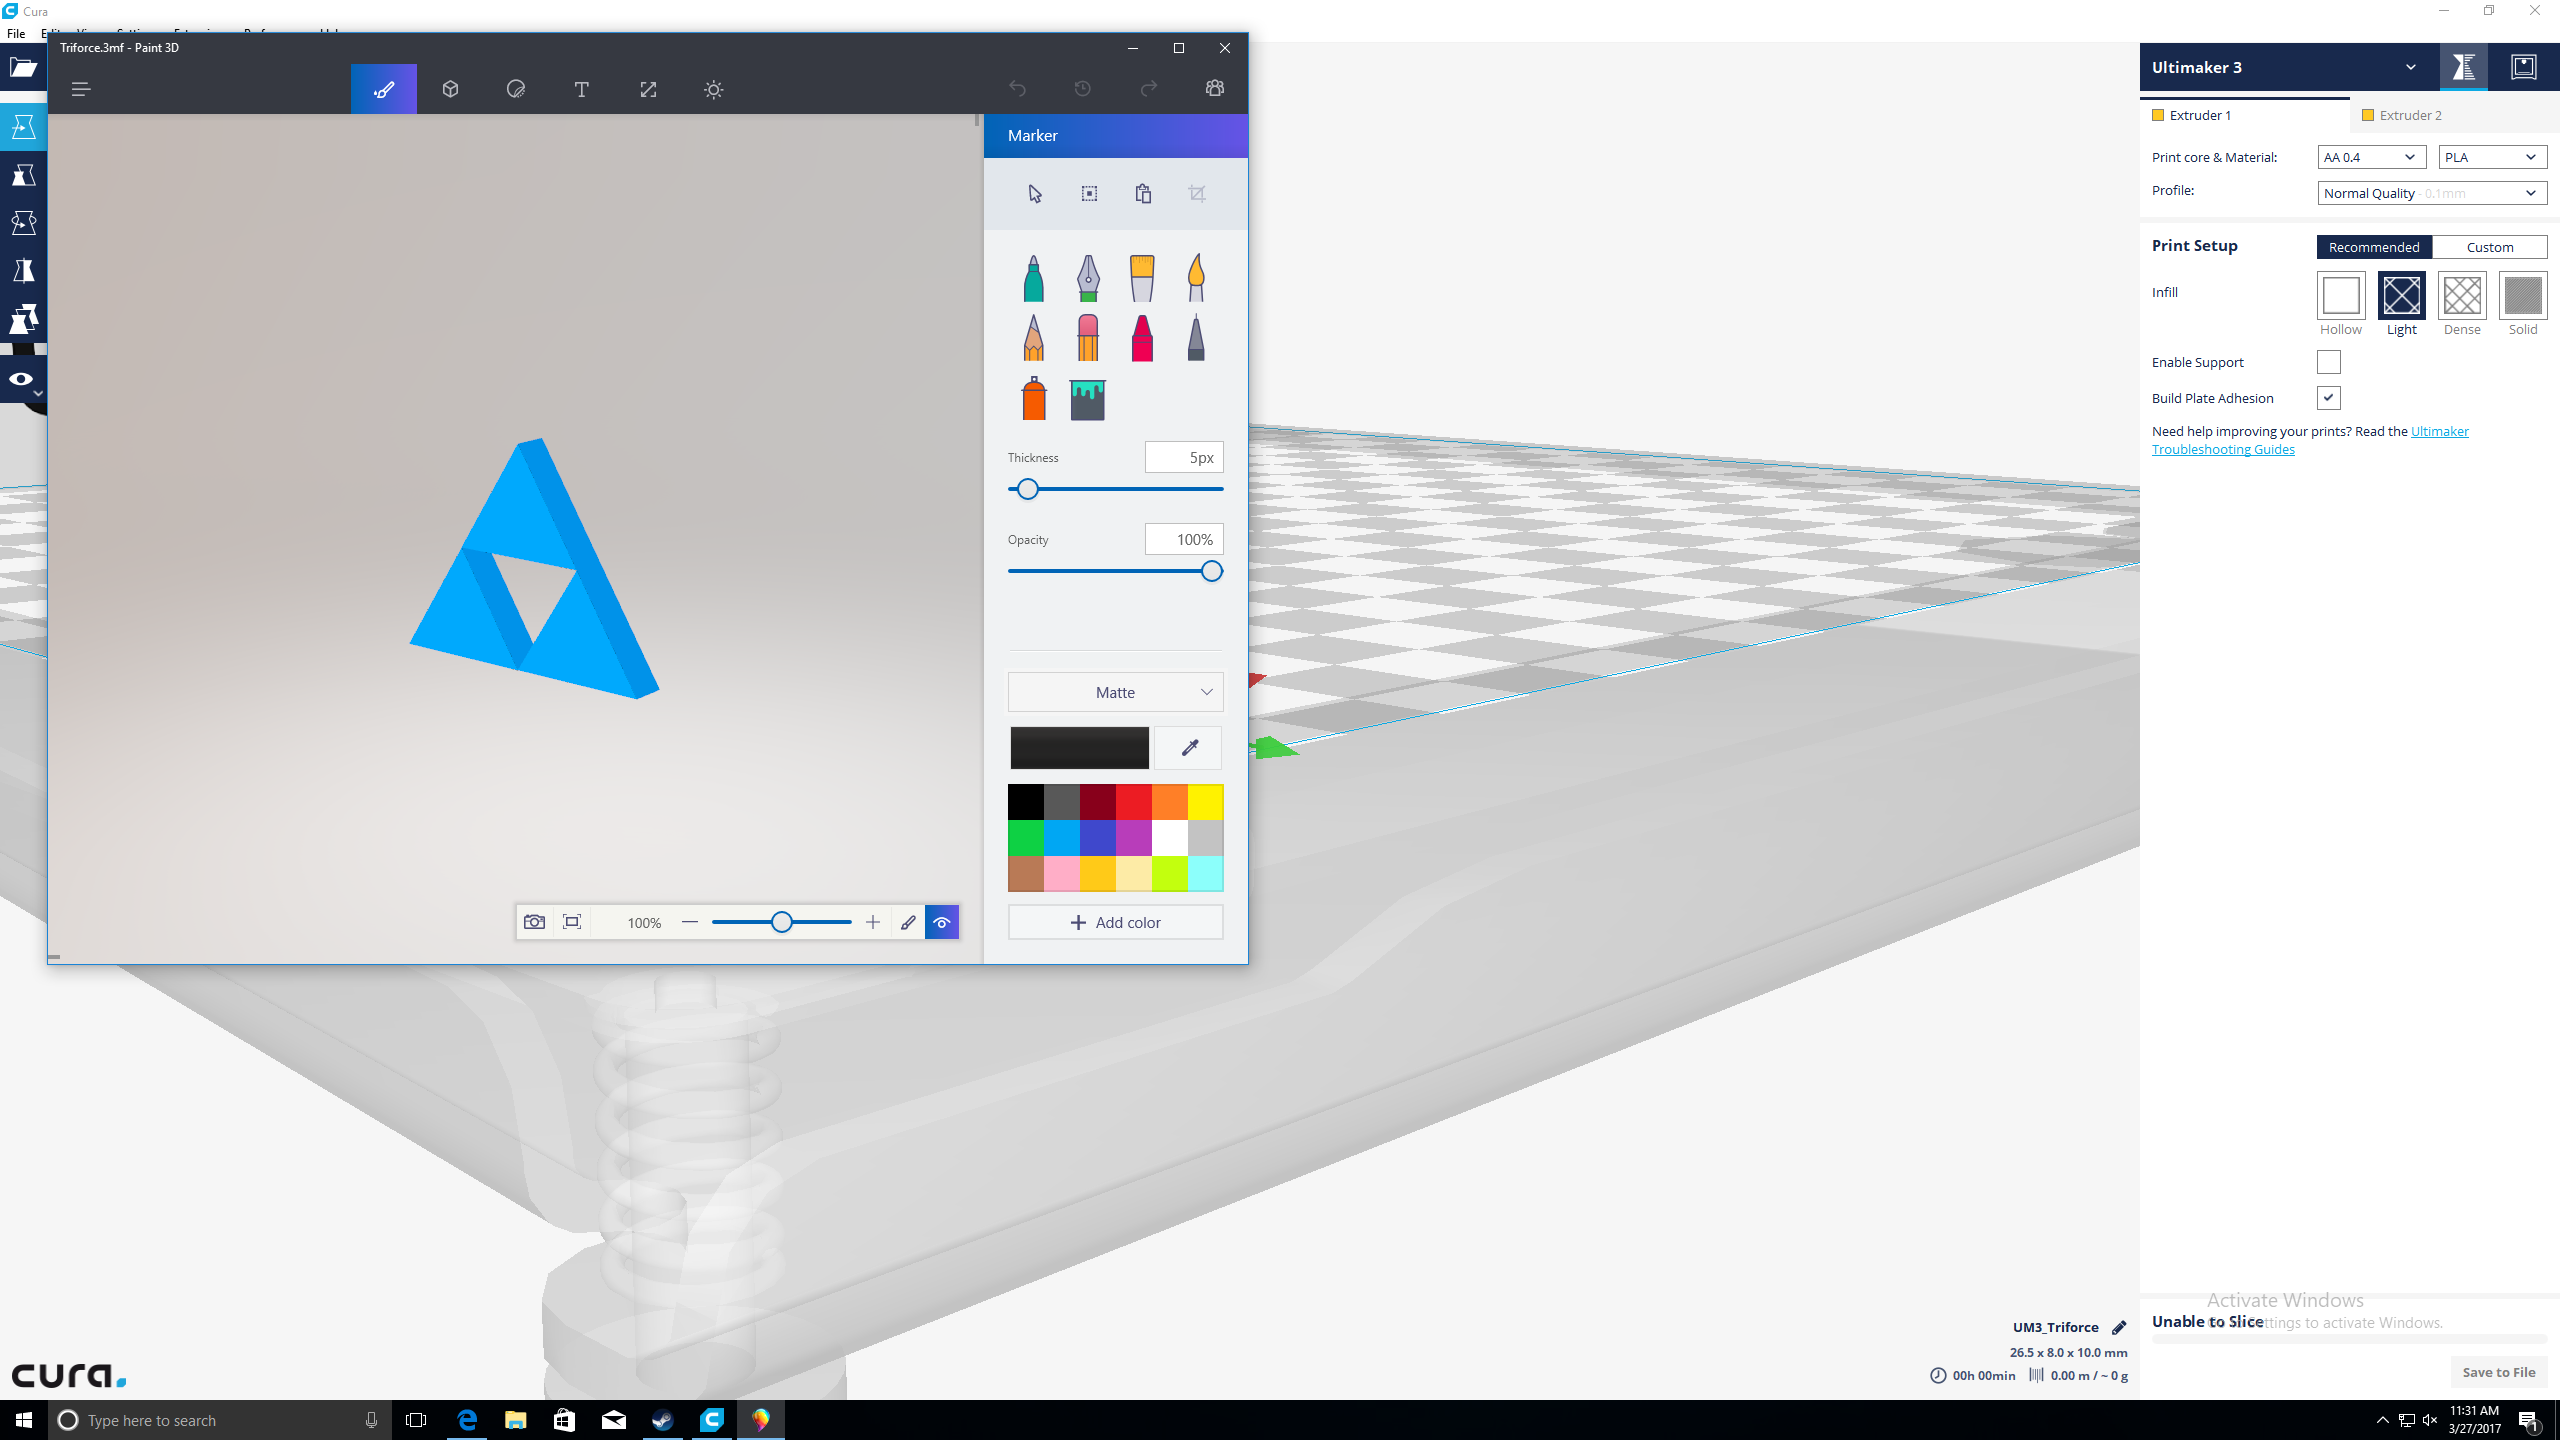The height and width of the screenshot is (1440, 2560).
Task: Click the Crop icon
Action: point(1197,194)
